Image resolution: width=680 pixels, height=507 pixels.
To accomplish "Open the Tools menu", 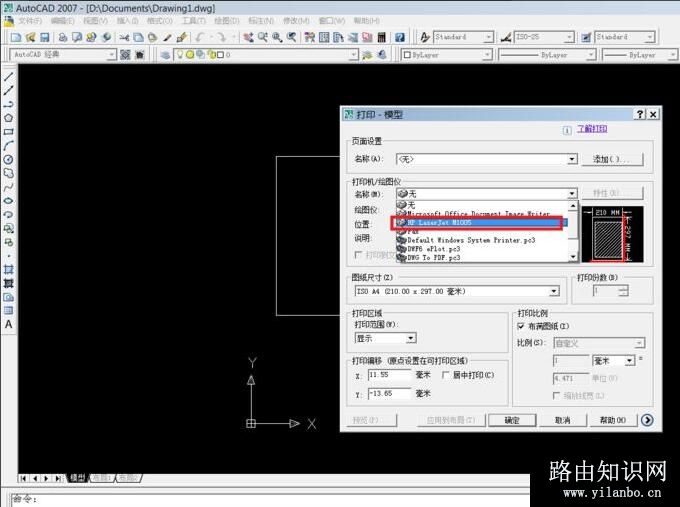I will point(193,21).
